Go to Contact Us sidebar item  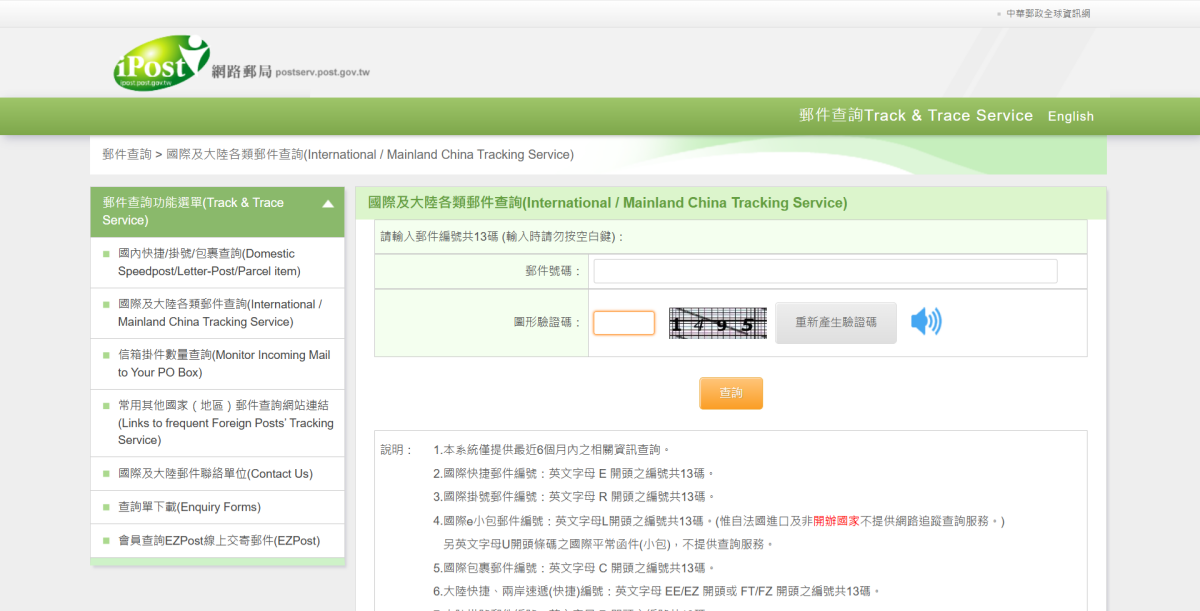point(215,474)
